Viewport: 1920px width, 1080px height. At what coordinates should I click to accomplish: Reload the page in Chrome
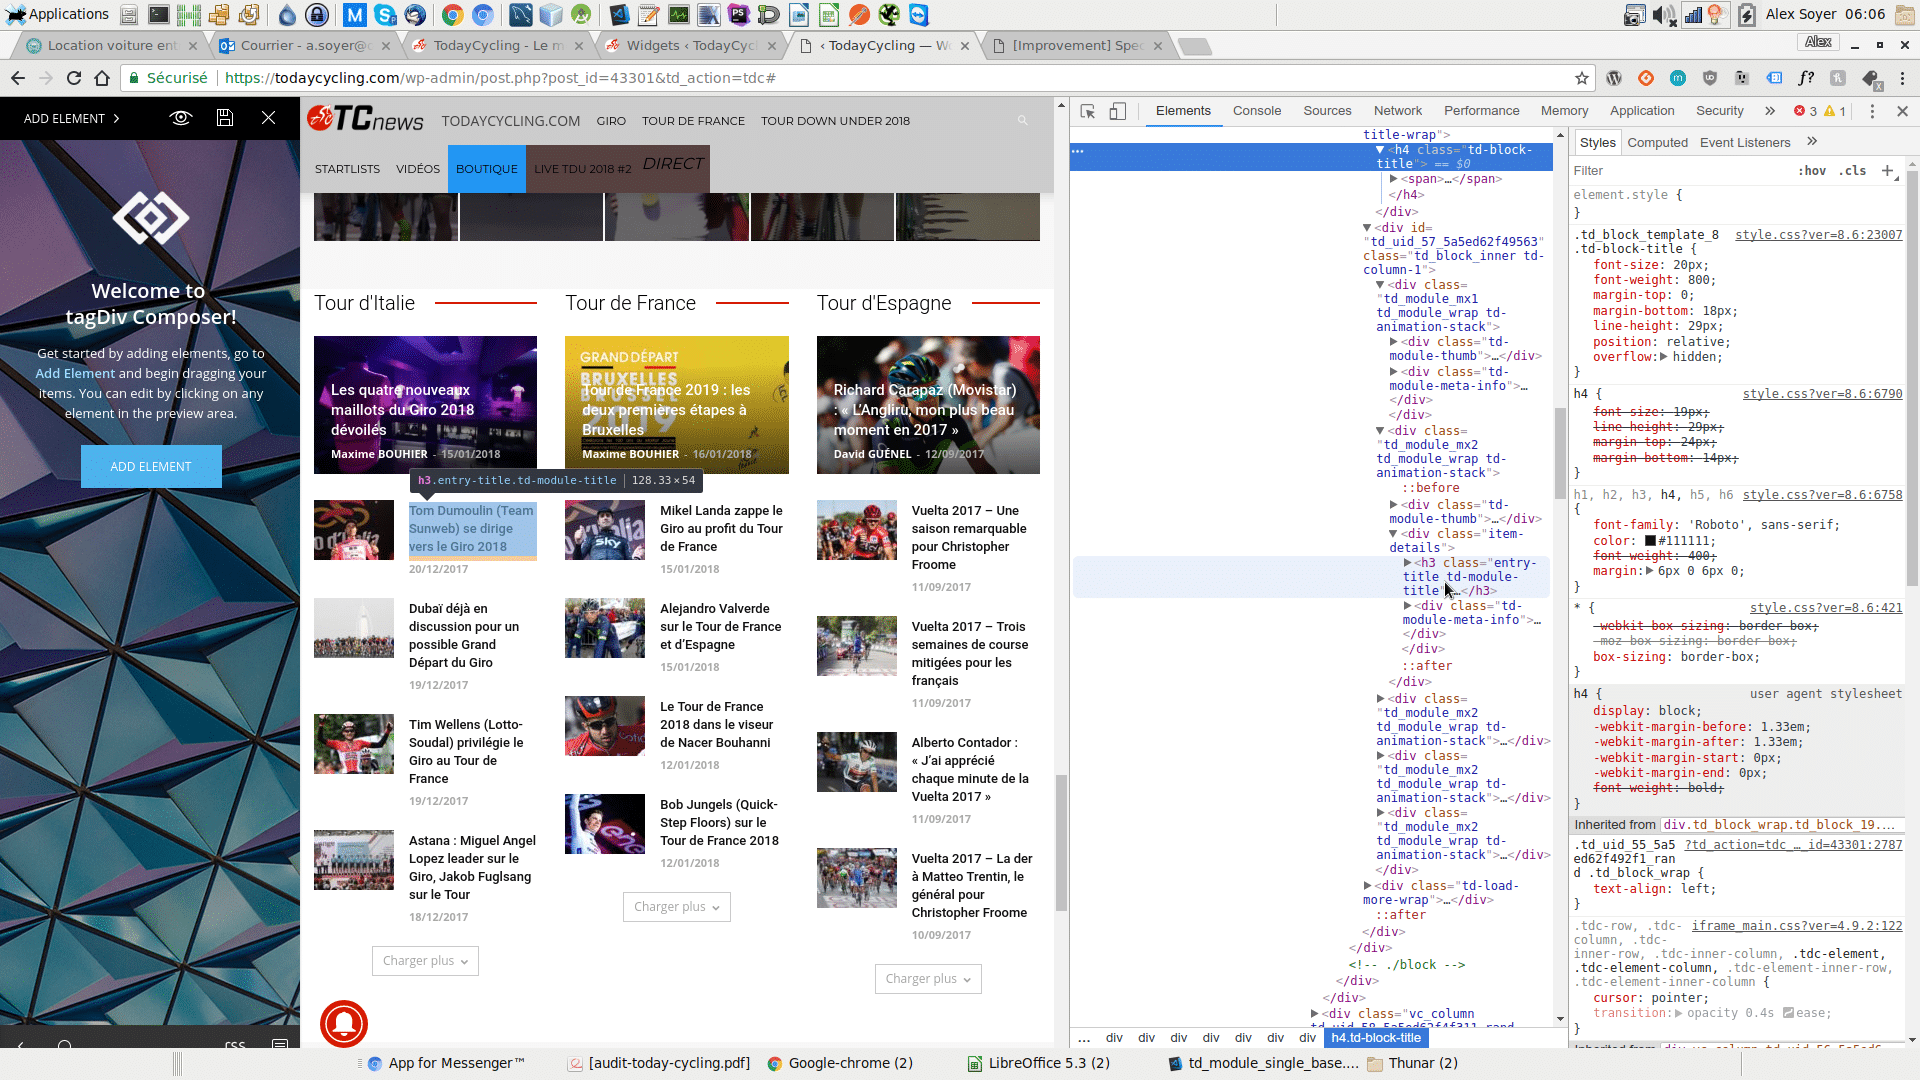point(74,78)
